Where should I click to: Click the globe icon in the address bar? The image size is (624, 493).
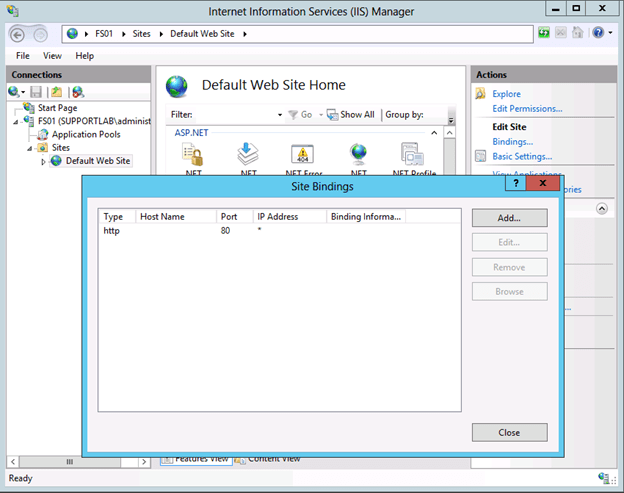coord(72,33)
